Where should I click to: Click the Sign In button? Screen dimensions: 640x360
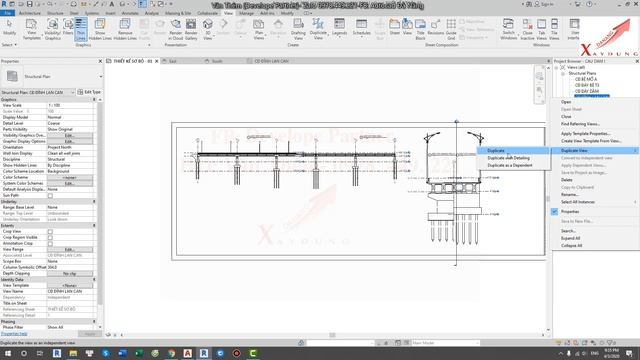coord(544,4)
